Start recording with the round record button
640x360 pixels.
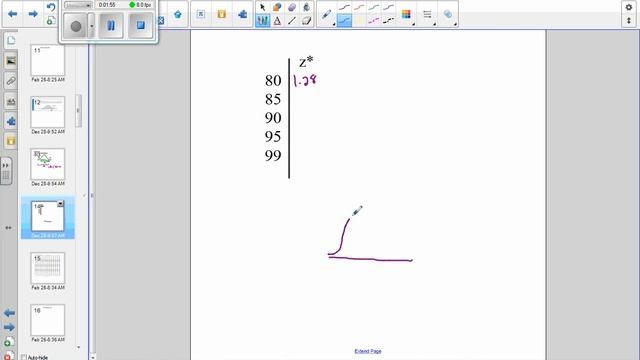[76, 26]
